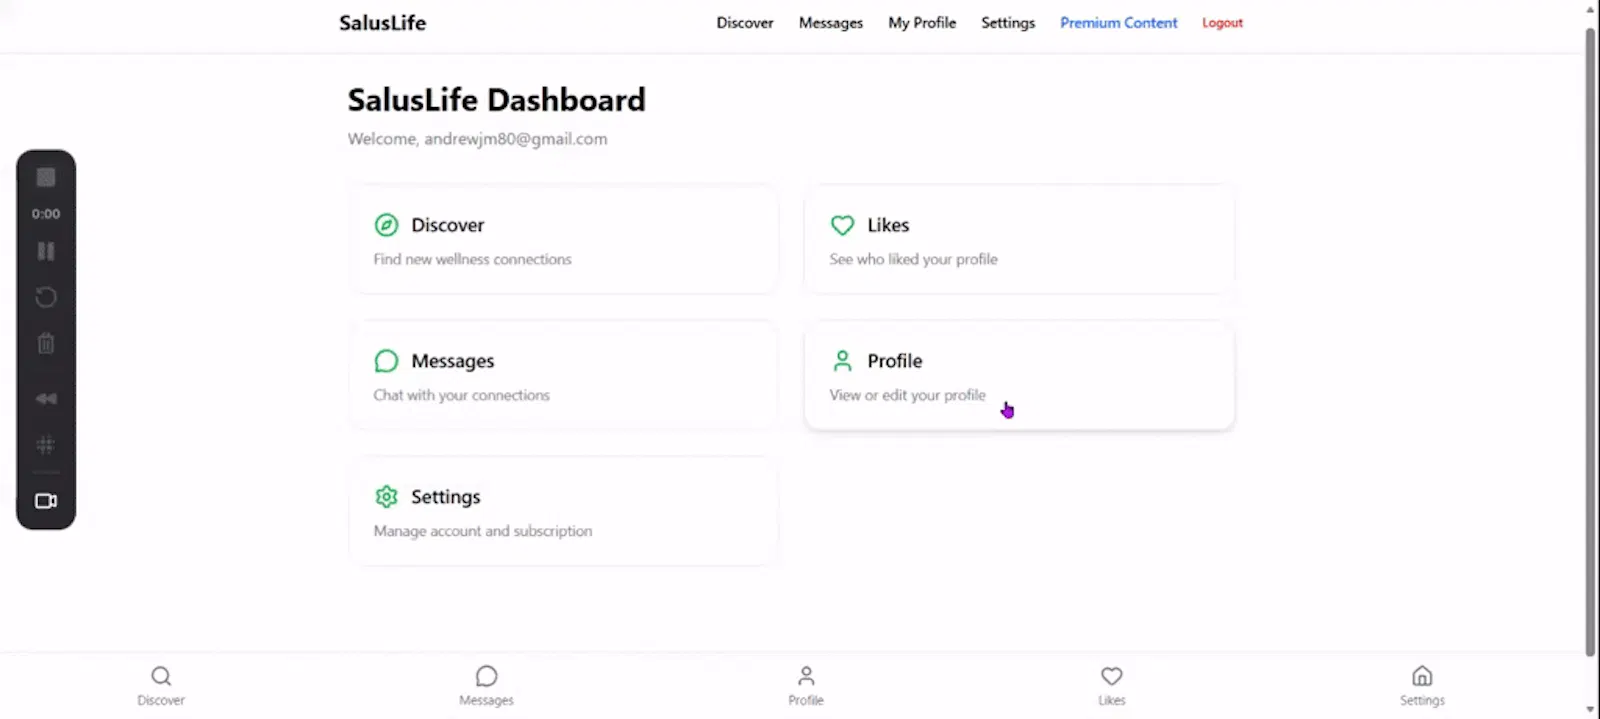Open Discover in the top navigation

coord(744,23)
